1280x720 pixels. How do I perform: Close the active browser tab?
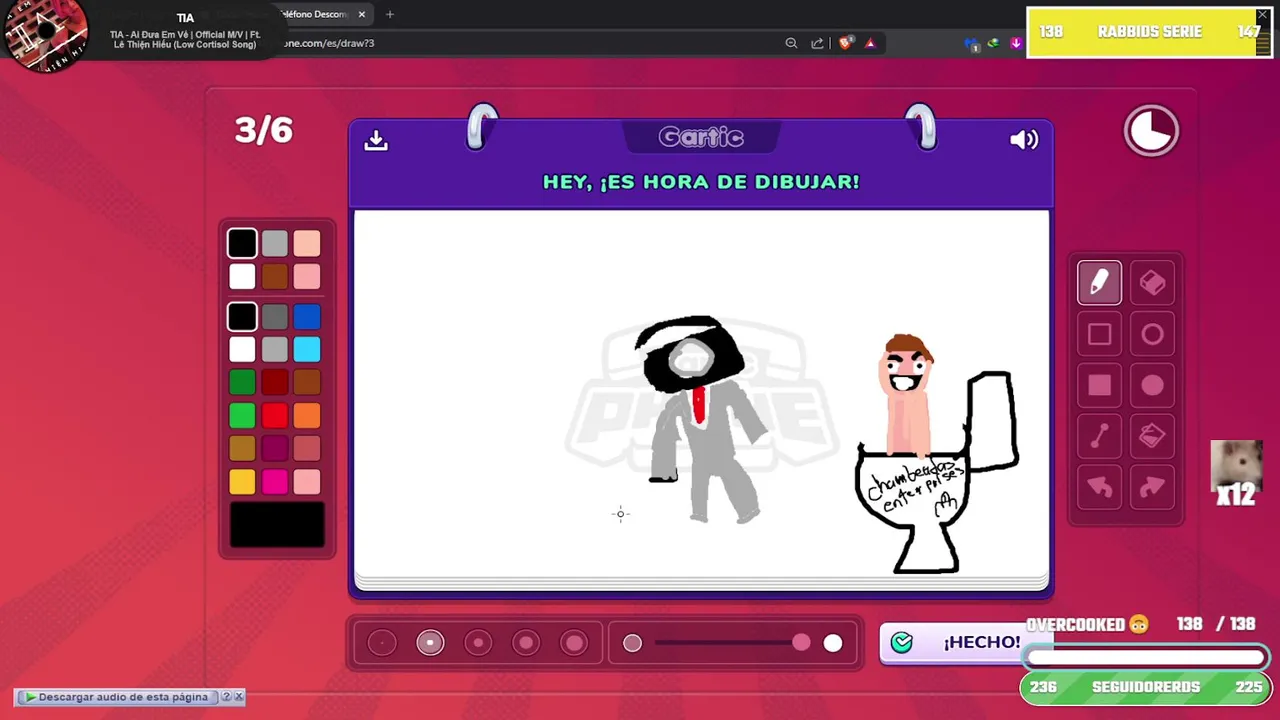tap(362, 14)
